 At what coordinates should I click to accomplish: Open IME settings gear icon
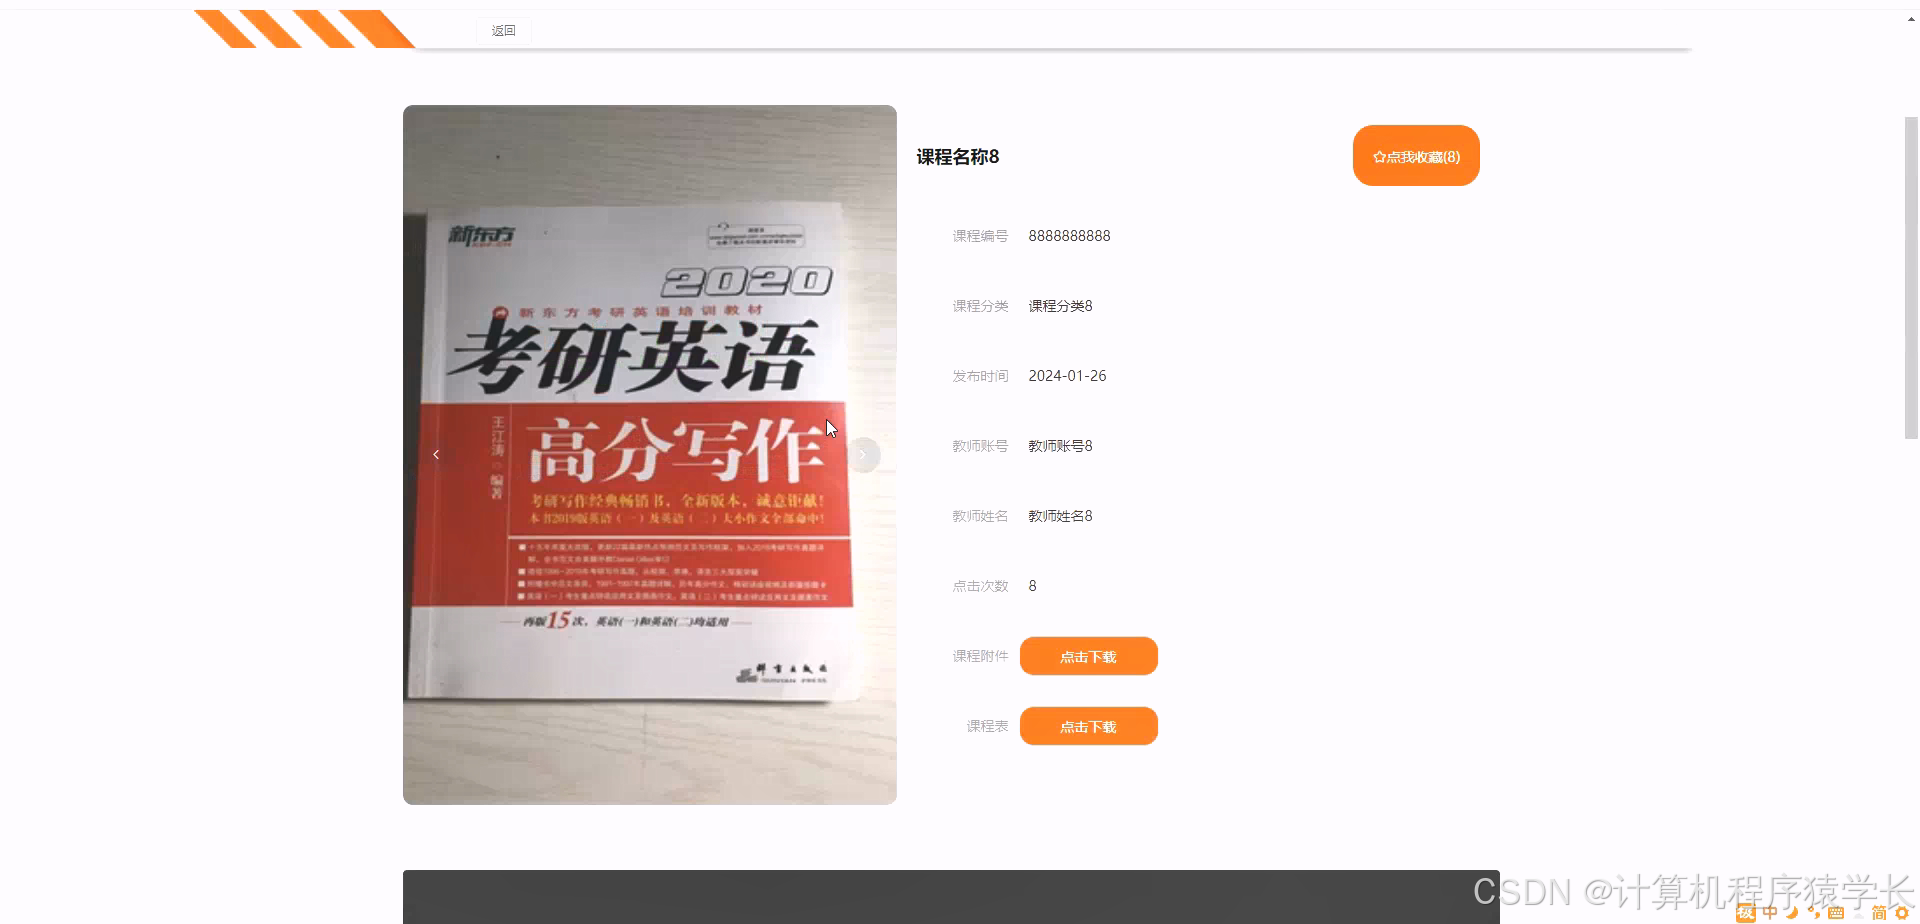click(1902, 913)
